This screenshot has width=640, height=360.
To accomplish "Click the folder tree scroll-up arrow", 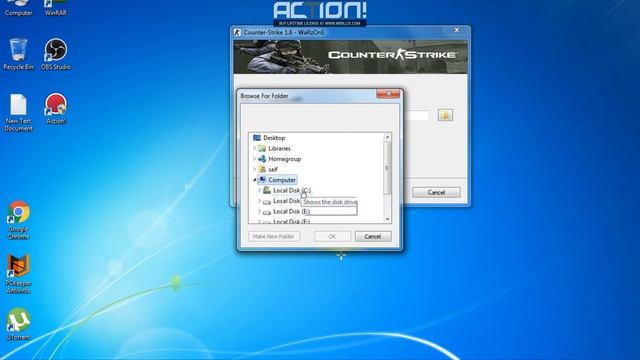I will [x=387, y=137].
